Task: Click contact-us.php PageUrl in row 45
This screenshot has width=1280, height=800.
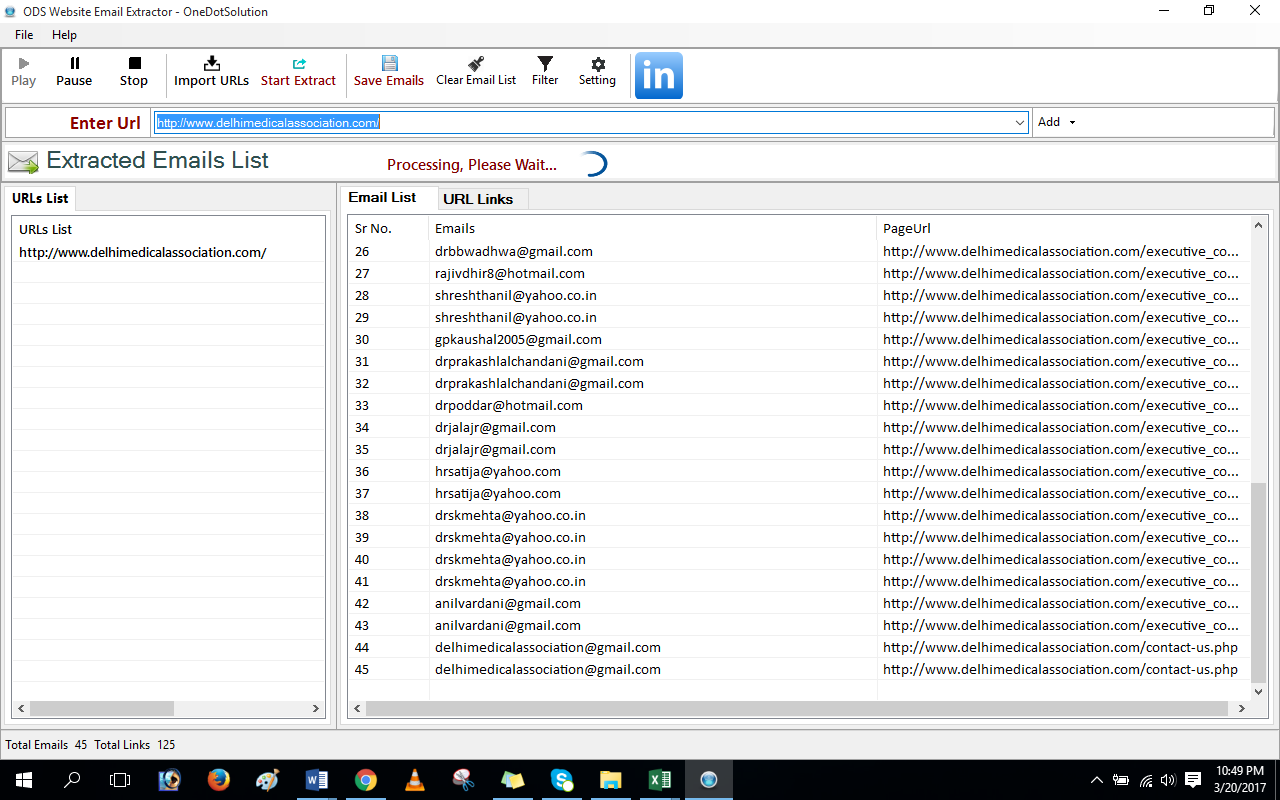Action: pyautogui.click(x=1060, y=669)
